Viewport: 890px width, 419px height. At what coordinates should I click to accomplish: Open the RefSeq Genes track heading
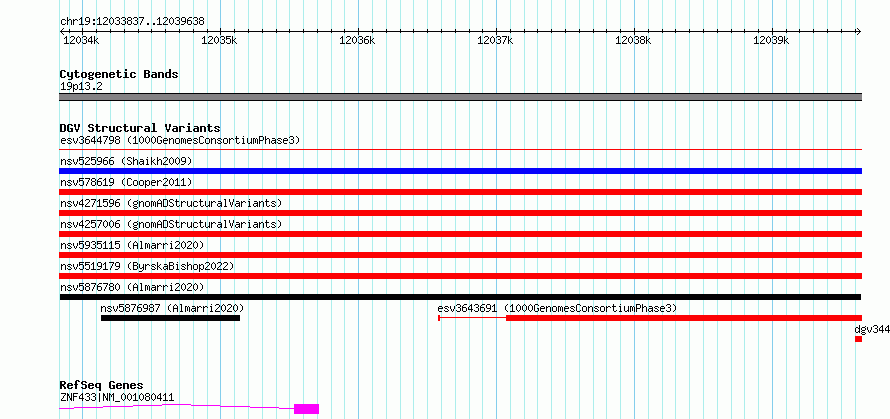(102, 386)
